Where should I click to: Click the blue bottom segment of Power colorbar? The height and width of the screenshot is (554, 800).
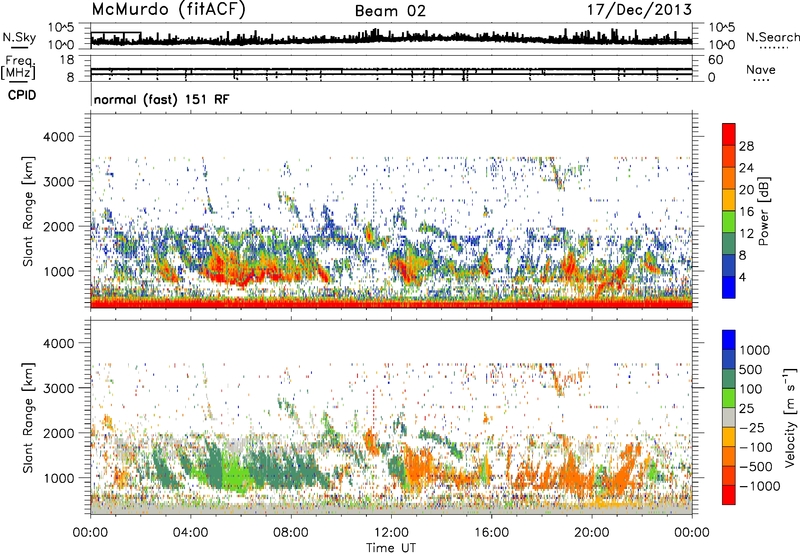tap(729, 287)
